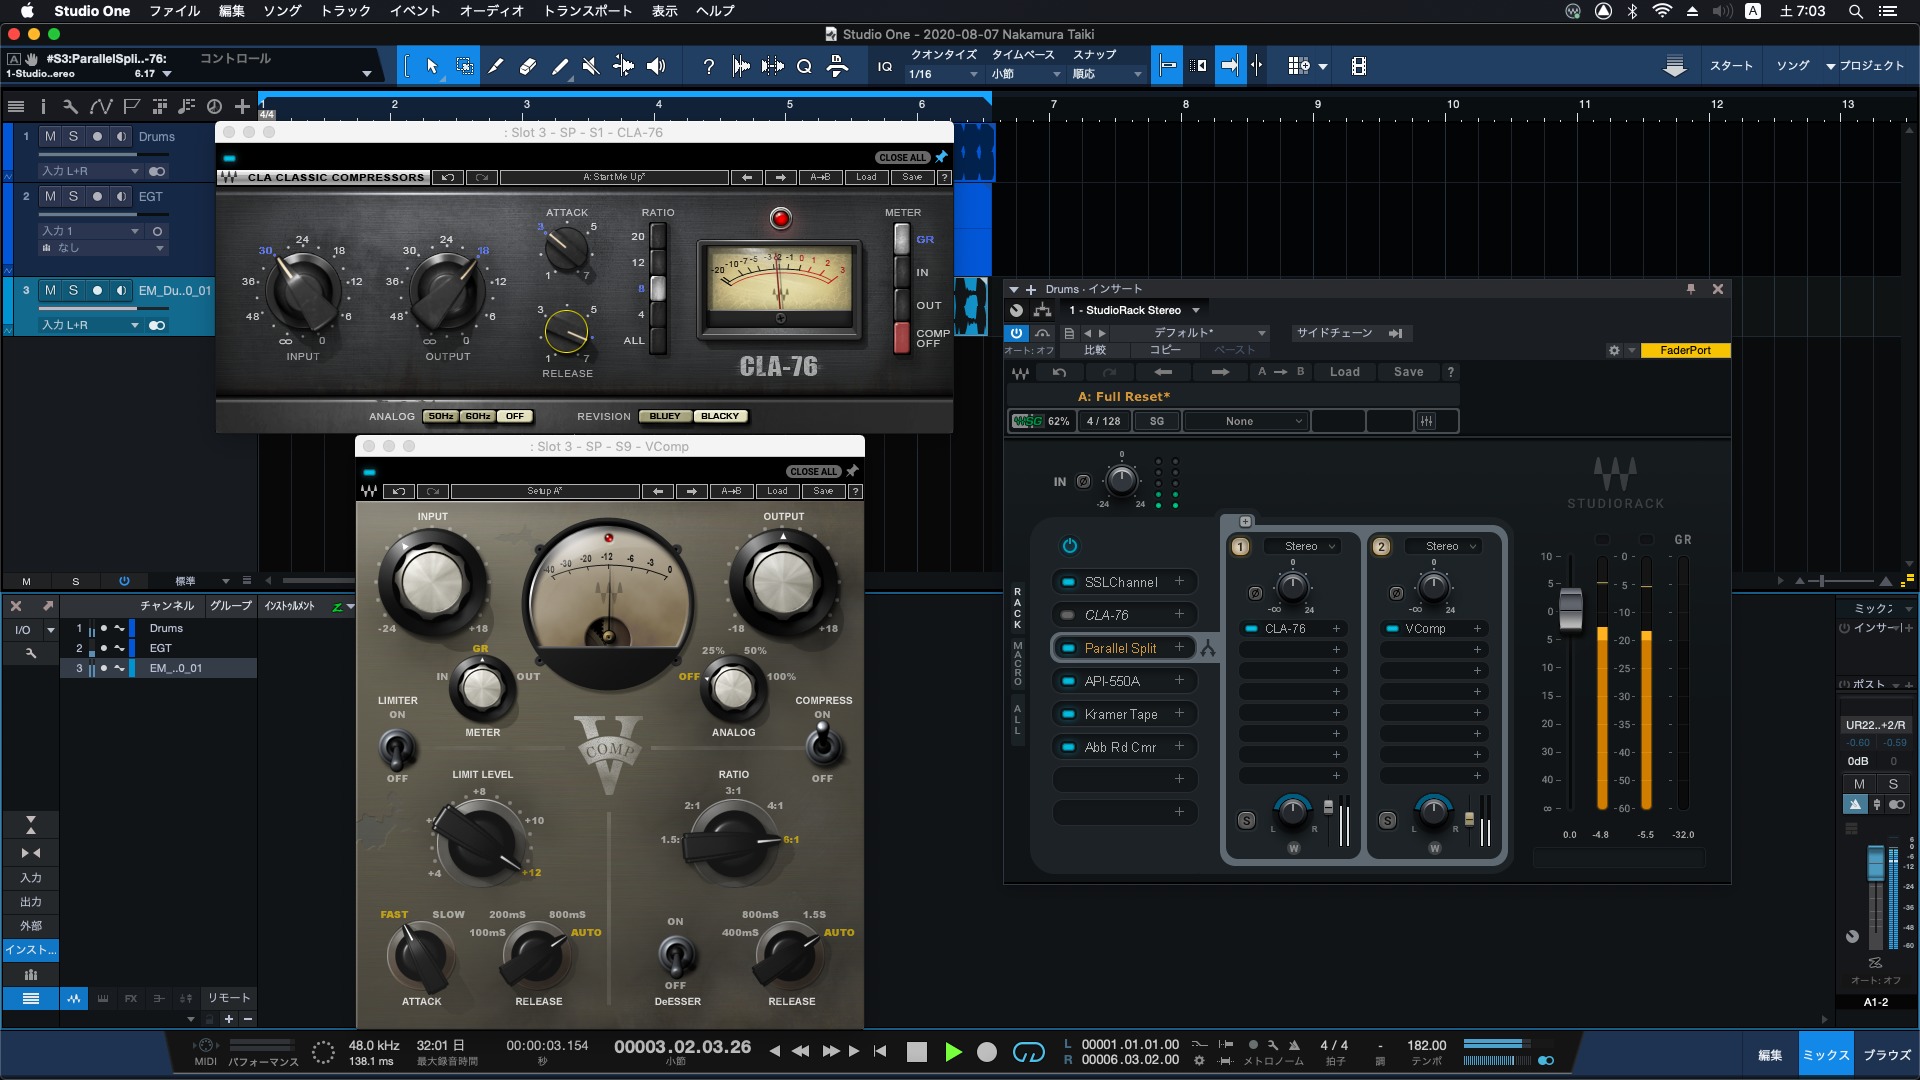Select the Eraser tool
The image size is (1920, 1080).
(x=528, y=66)
